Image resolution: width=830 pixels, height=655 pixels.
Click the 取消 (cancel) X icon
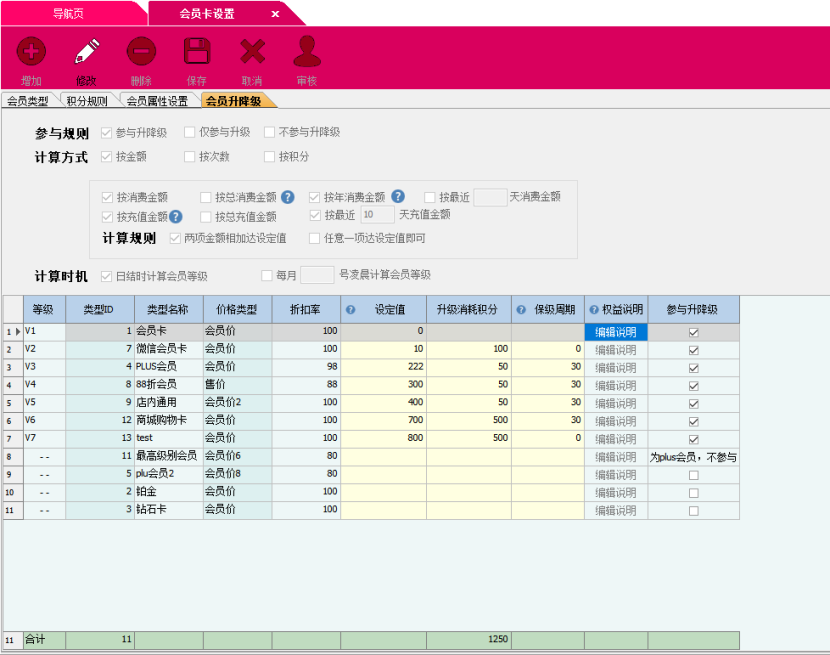[252, 51]
